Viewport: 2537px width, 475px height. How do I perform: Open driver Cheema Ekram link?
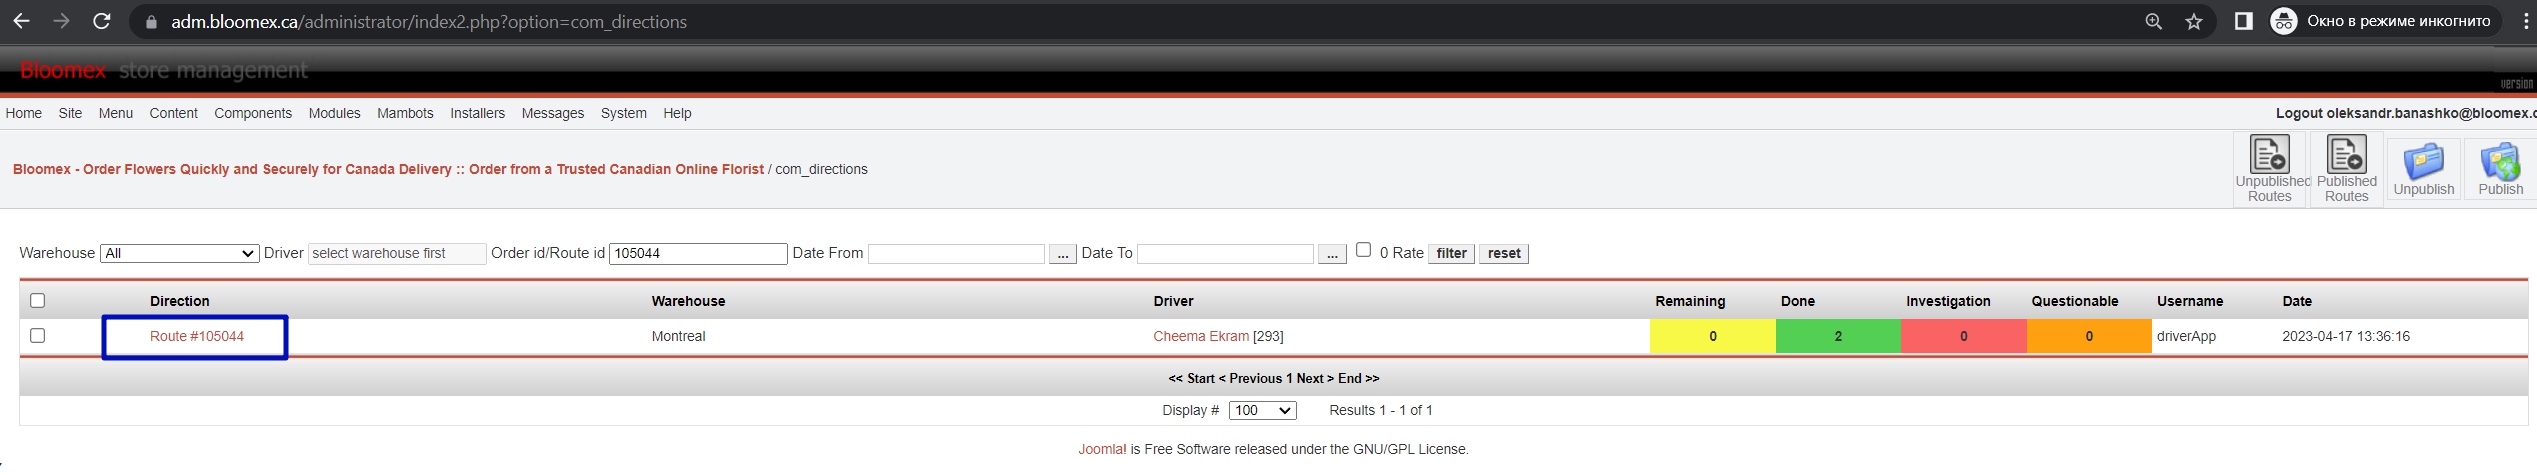pos(1201,336)
